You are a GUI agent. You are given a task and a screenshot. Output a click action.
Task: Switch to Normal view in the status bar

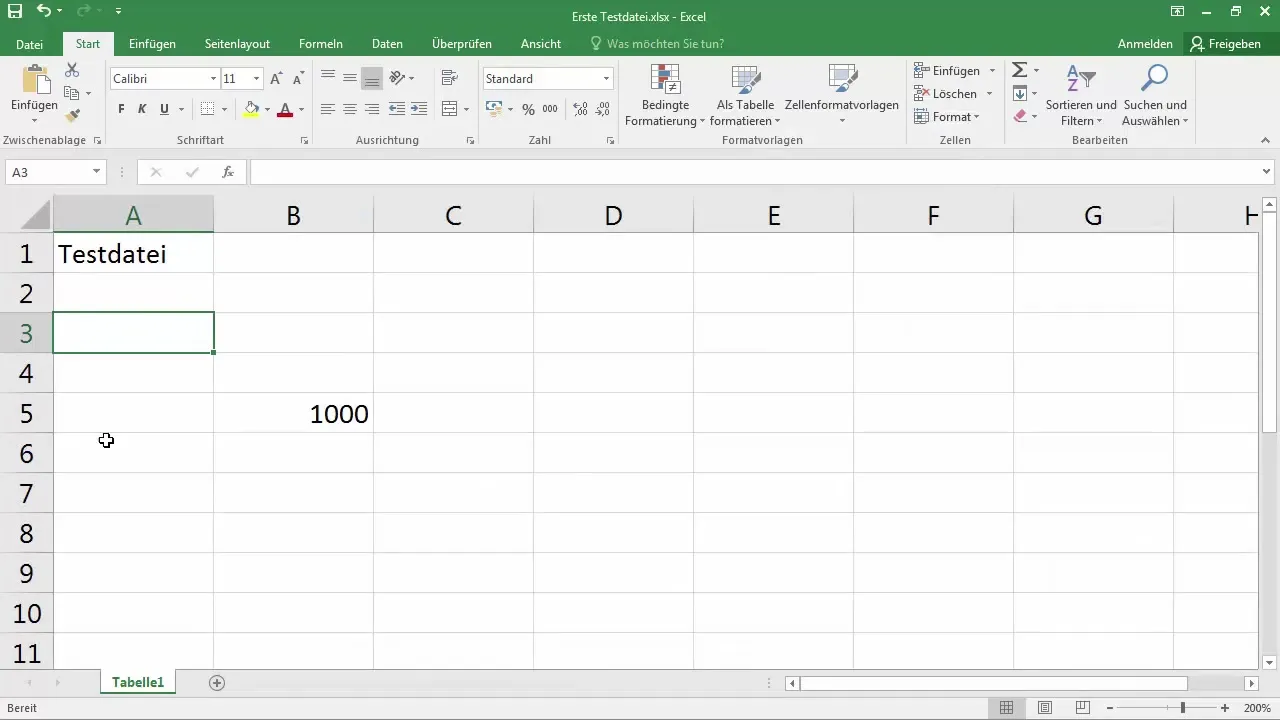(1006, 708)
